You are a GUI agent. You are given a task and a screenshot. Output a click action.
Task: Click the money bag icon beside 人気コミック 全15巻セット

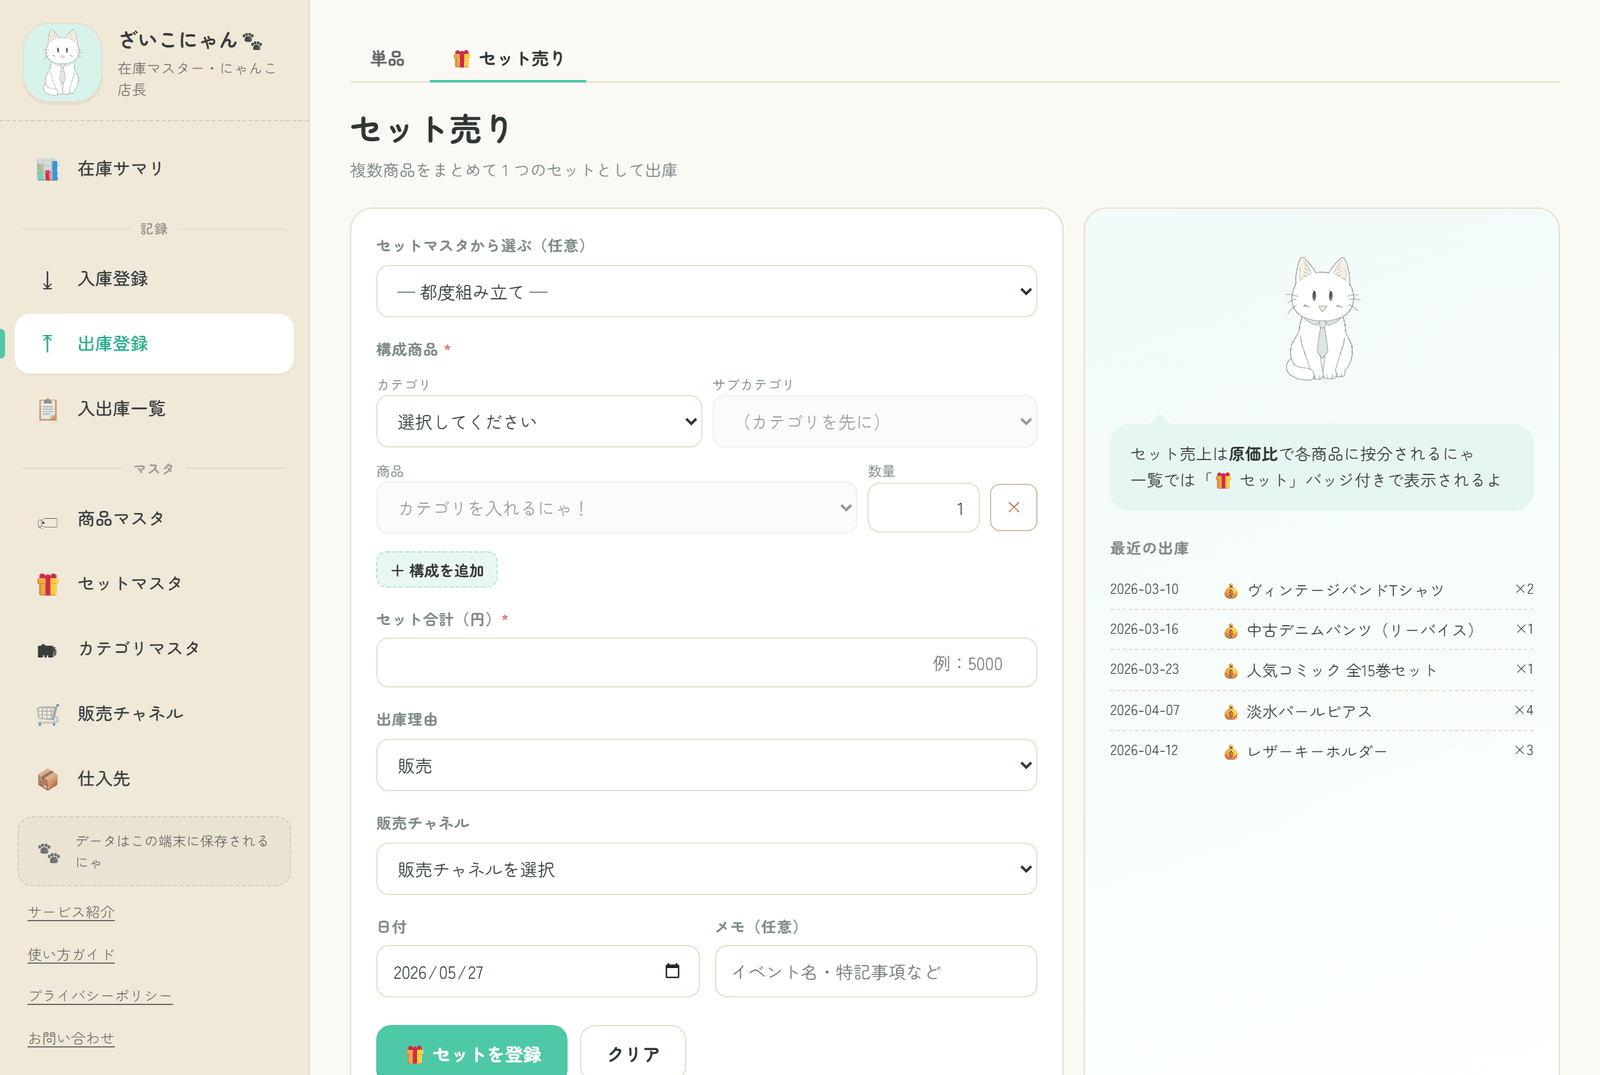point(1231,671)
